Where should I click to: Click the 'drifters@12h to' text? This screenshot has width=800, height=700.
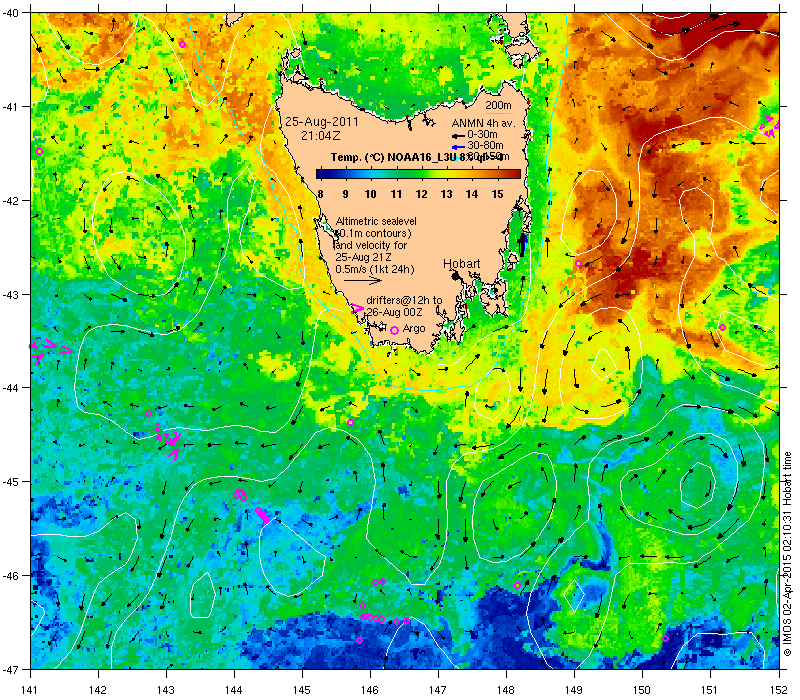pos(404,301)
